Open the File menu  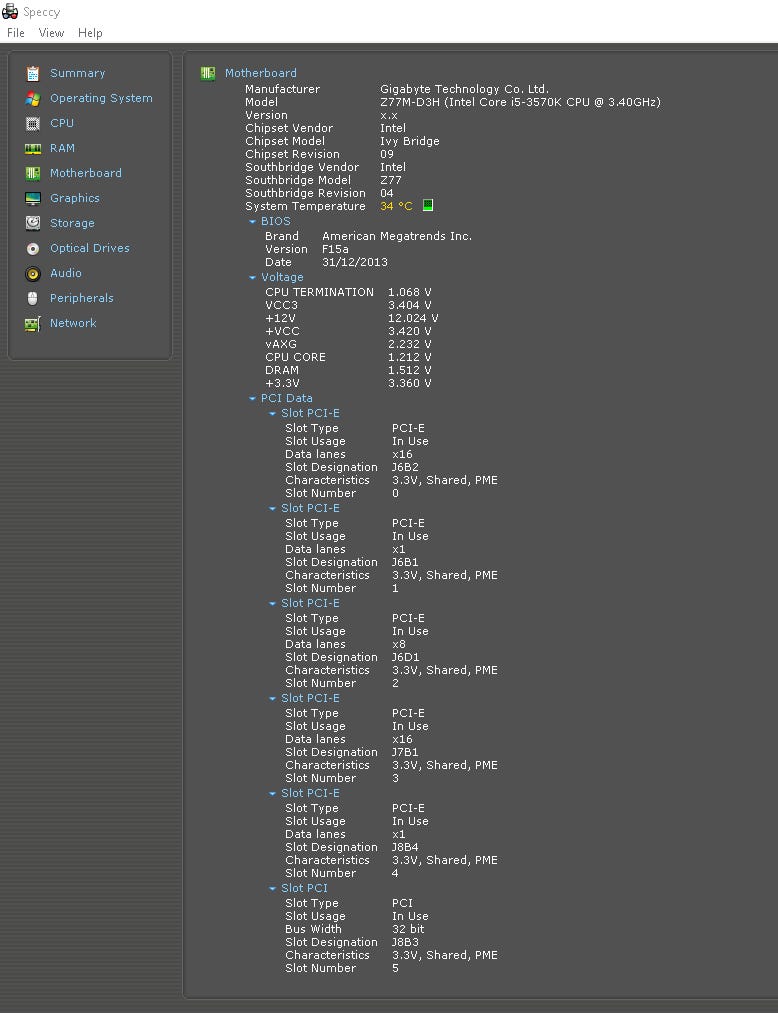click(x=16, y=33)
